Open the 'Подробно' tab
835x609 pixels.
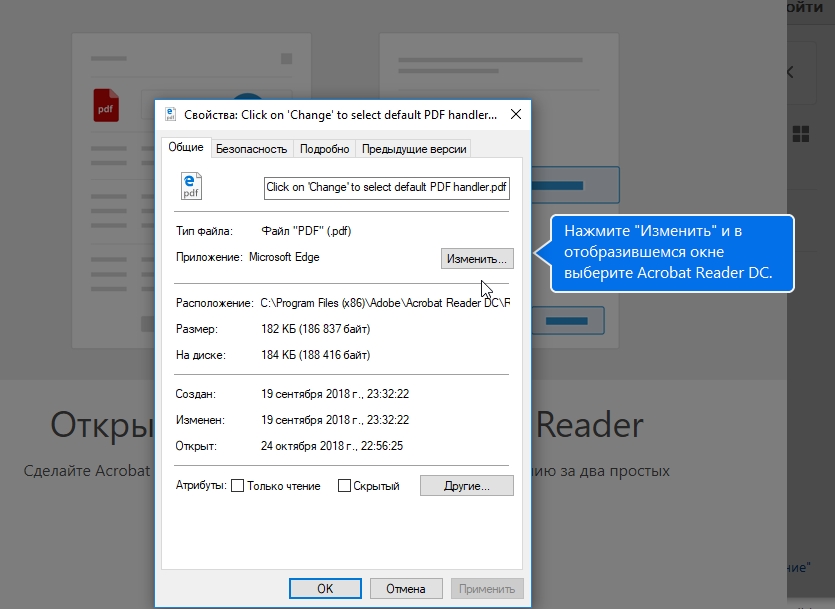pos(324,149)
